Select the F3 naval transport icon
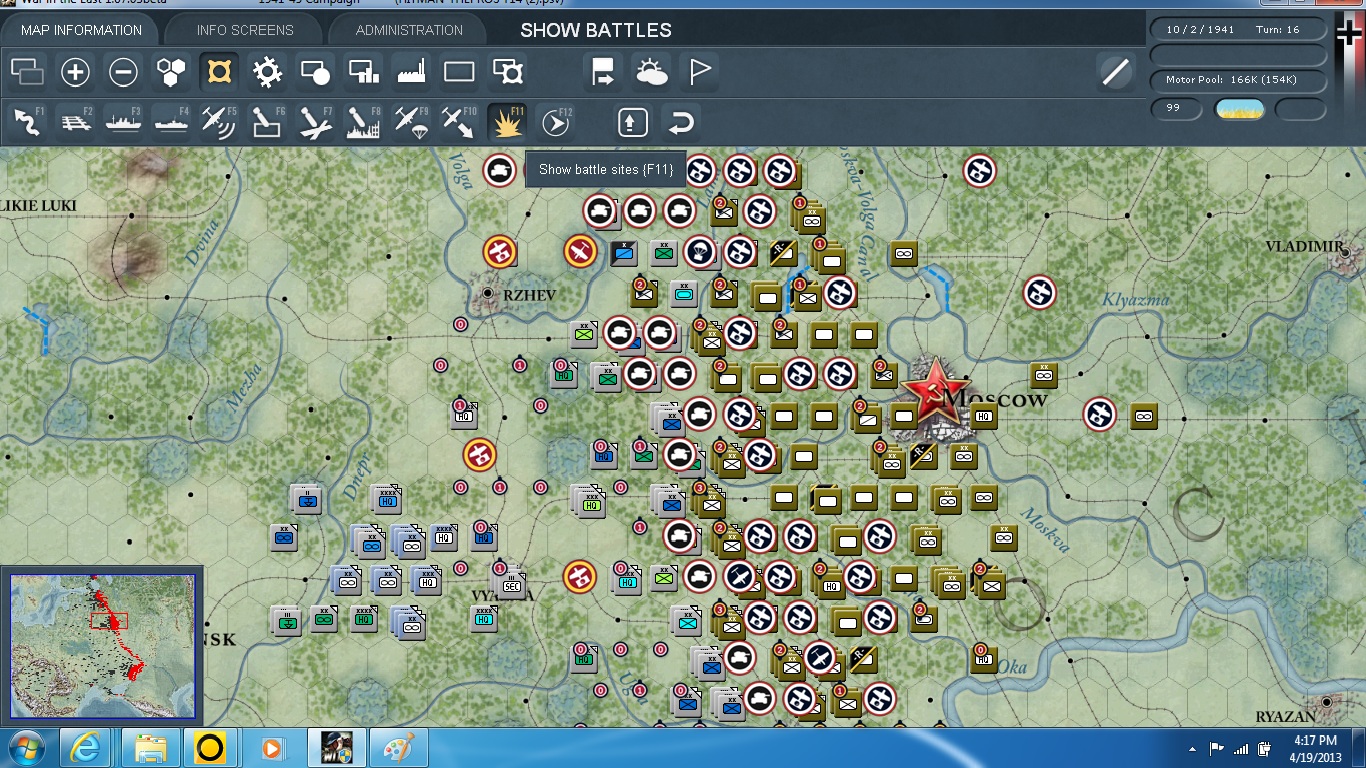This screenshot has height=768, width=1366. pos(124,121)
